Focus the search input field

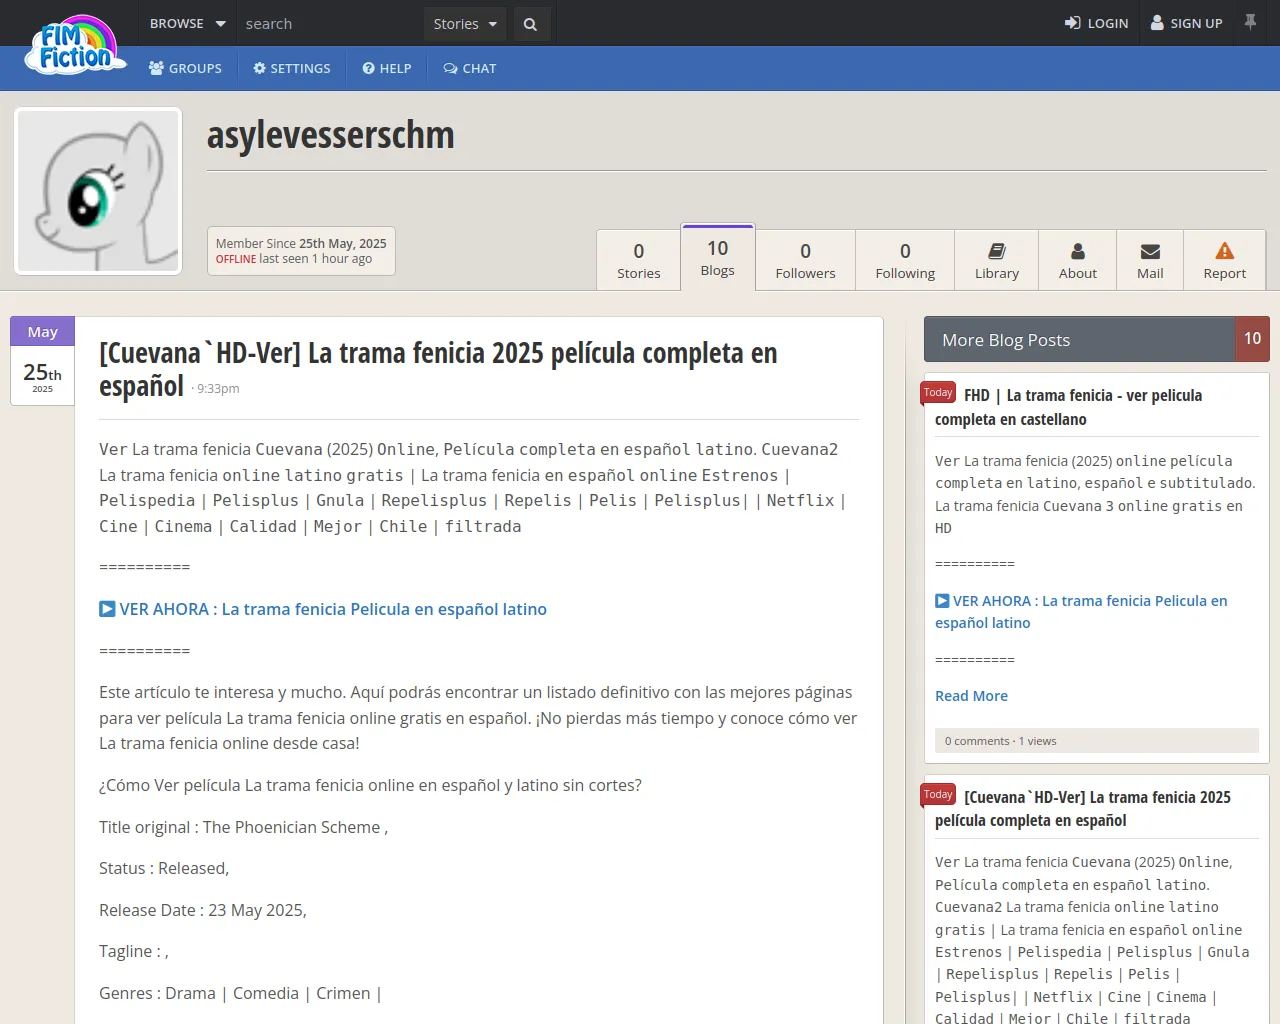330,24
